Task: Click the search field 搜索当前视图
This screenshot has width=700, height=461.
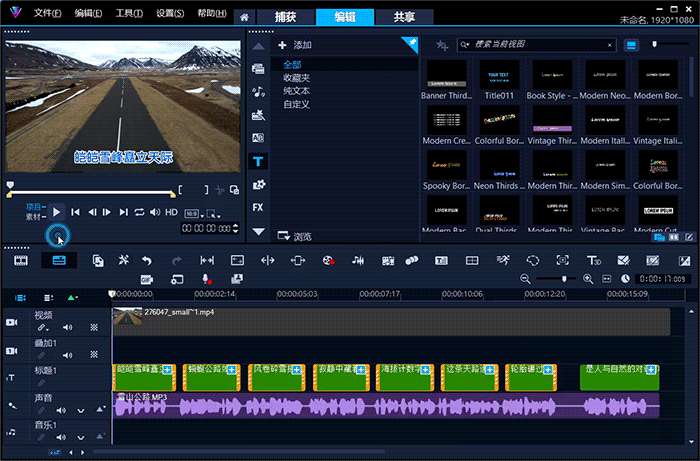Action: click(x=537, y=45)
